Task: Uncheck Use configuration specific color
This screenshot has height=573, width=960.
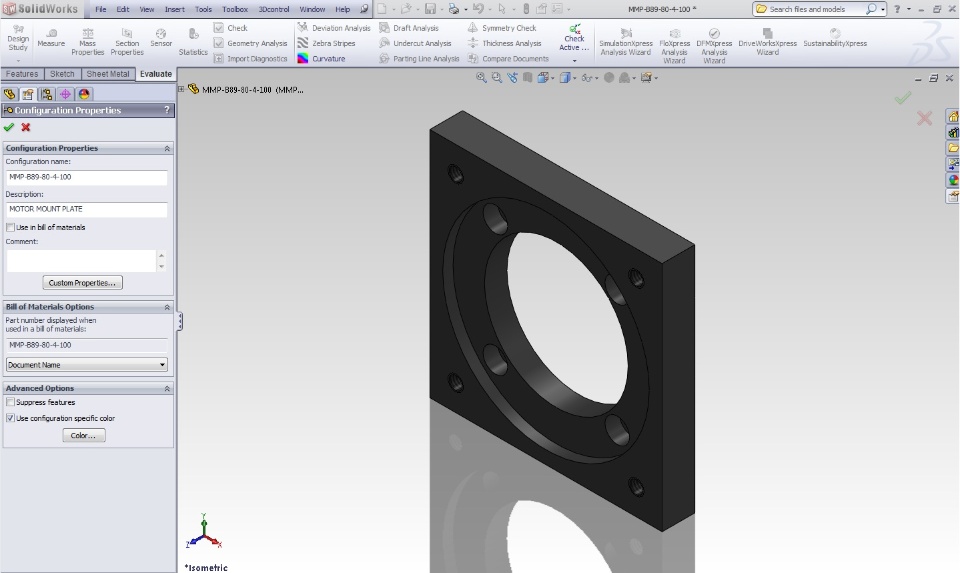Action: [10, 418]
